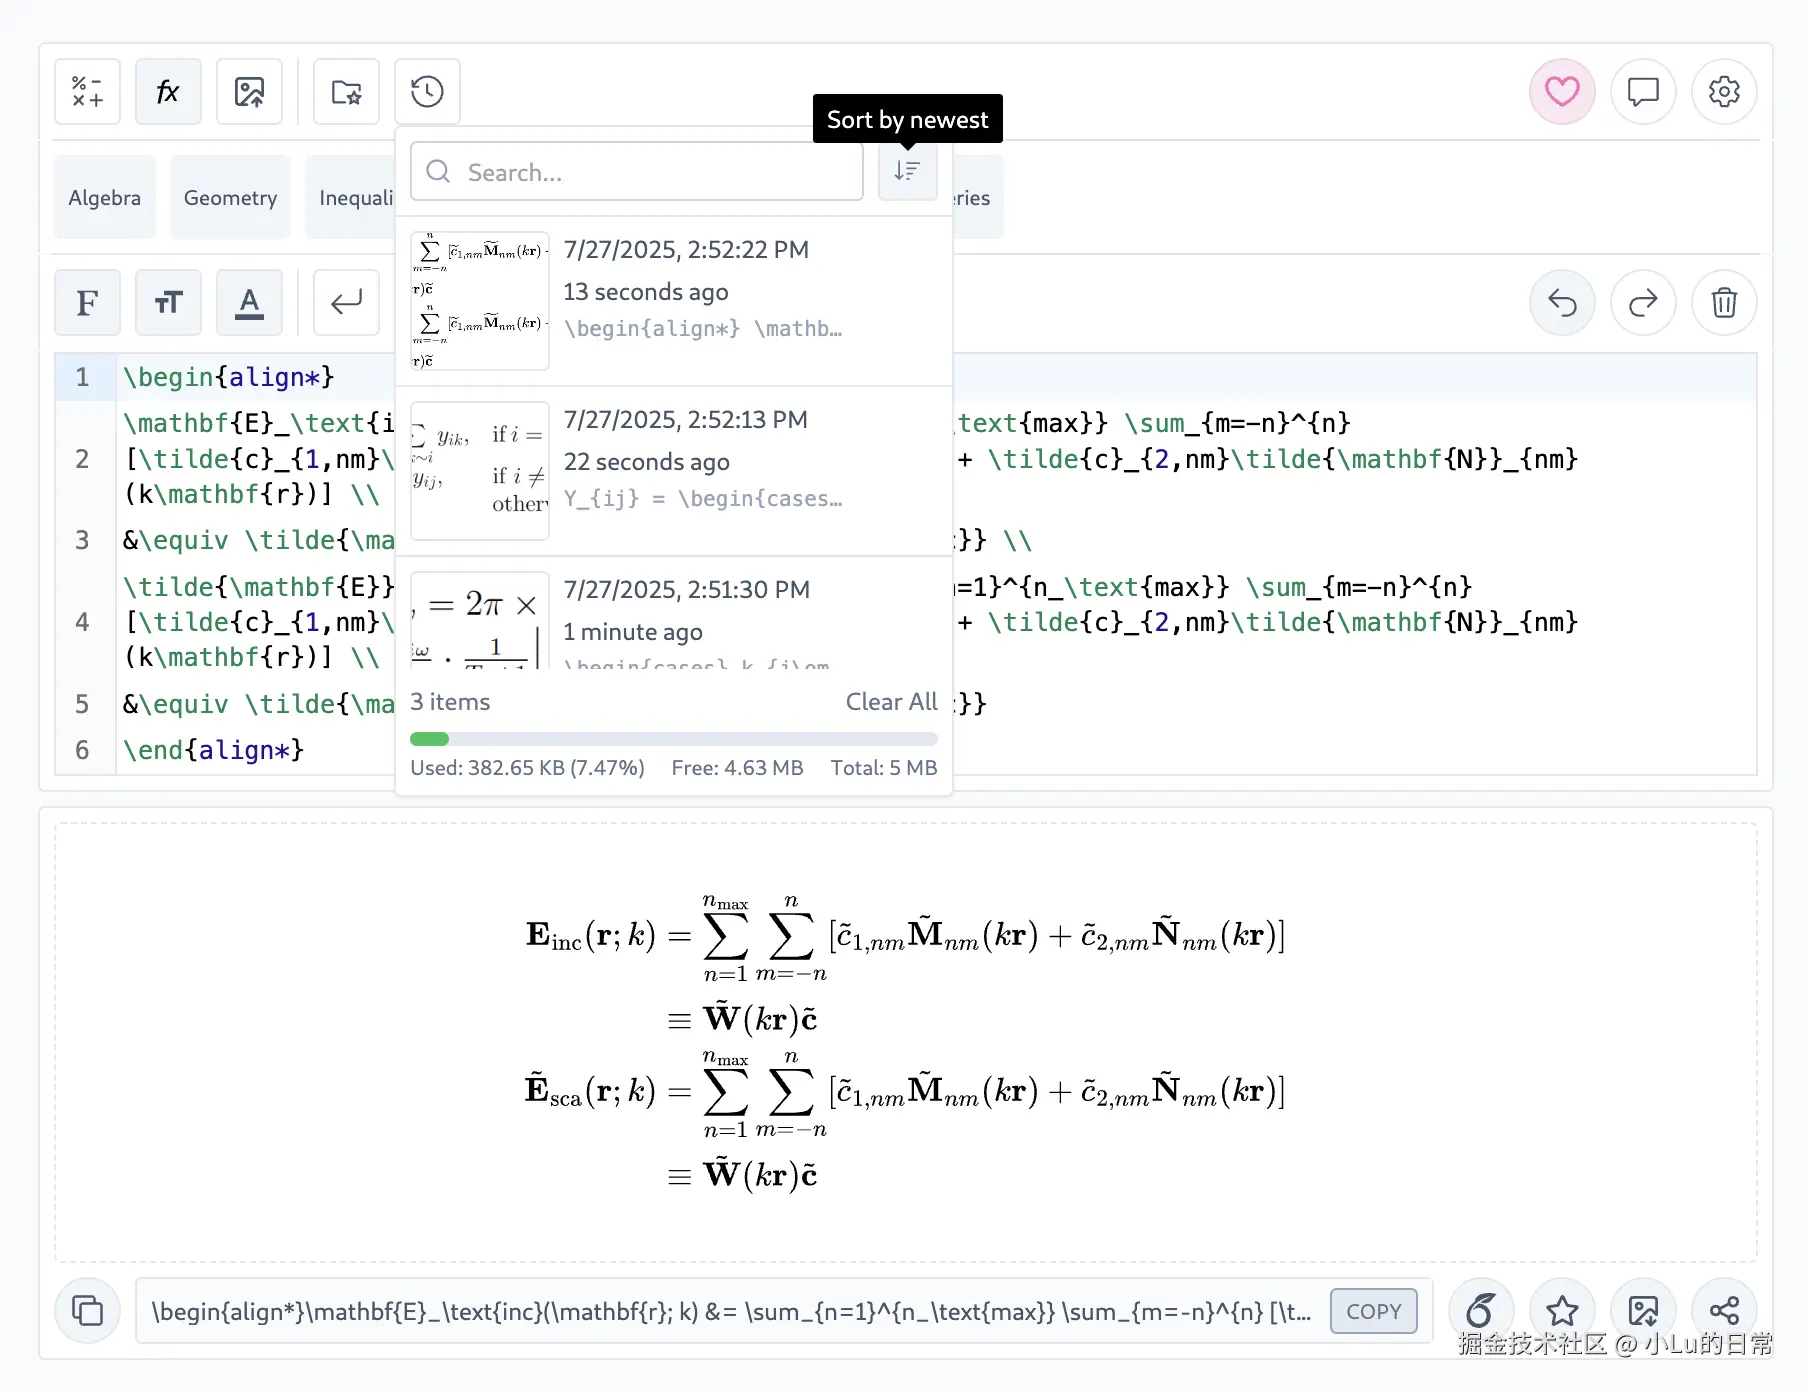Open the image upload recognition tool
This screenshot has height=1392, width=1808.
249,92
